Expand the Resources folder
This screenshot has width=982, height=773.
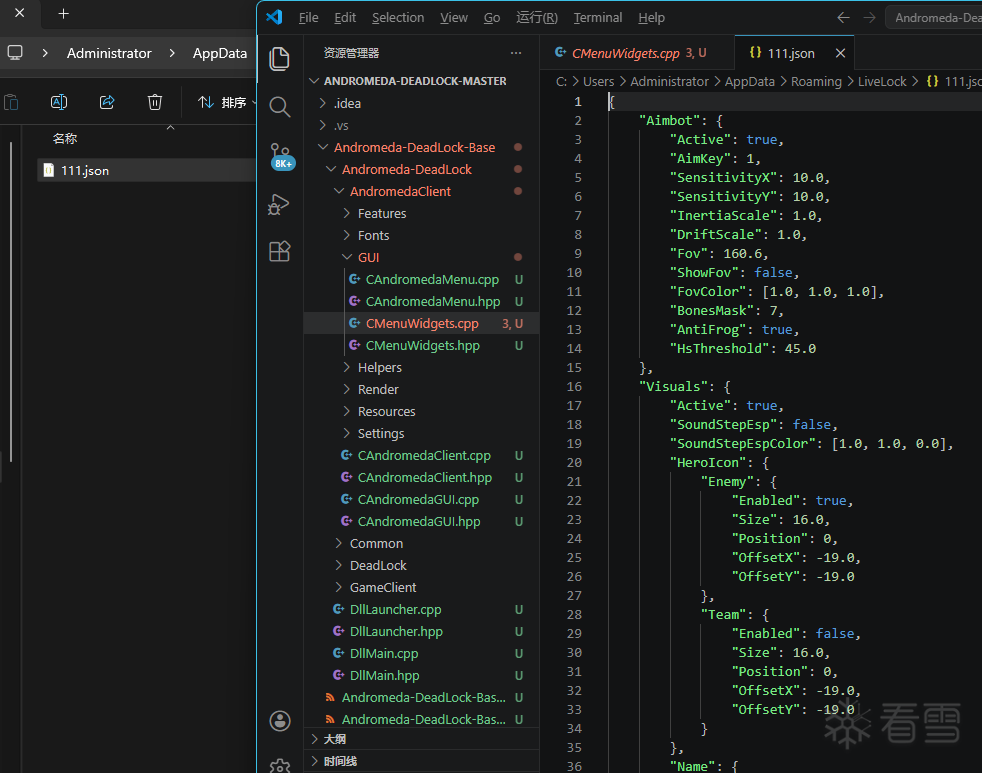click(x=421, y=412)
